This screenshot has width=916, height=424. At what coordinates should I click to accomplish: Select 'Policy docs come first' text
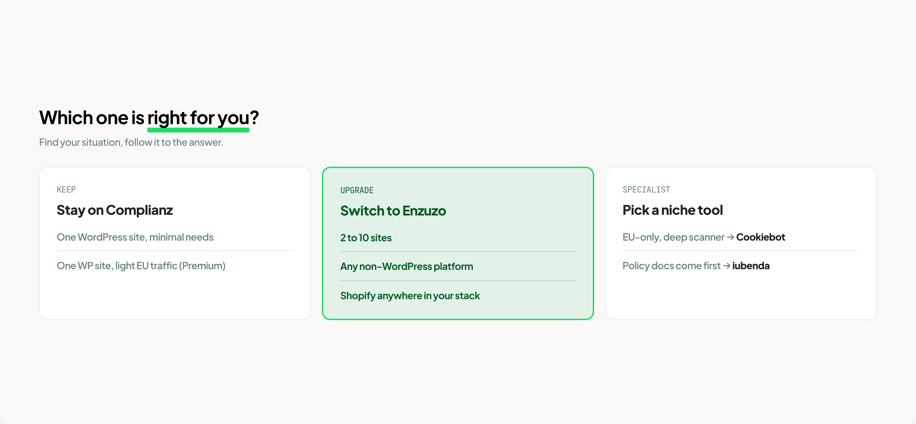[x=671, y=266]
